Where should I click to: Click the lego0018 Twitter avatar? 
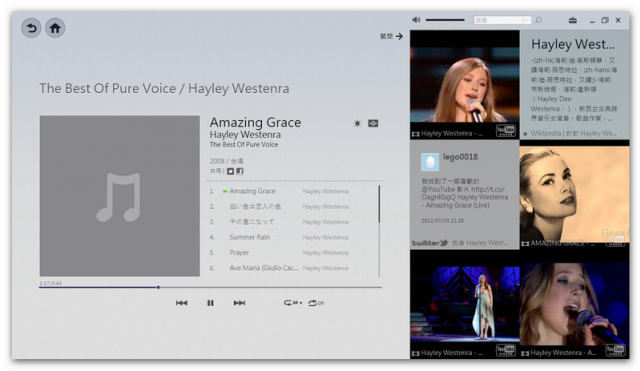[430, 162]
